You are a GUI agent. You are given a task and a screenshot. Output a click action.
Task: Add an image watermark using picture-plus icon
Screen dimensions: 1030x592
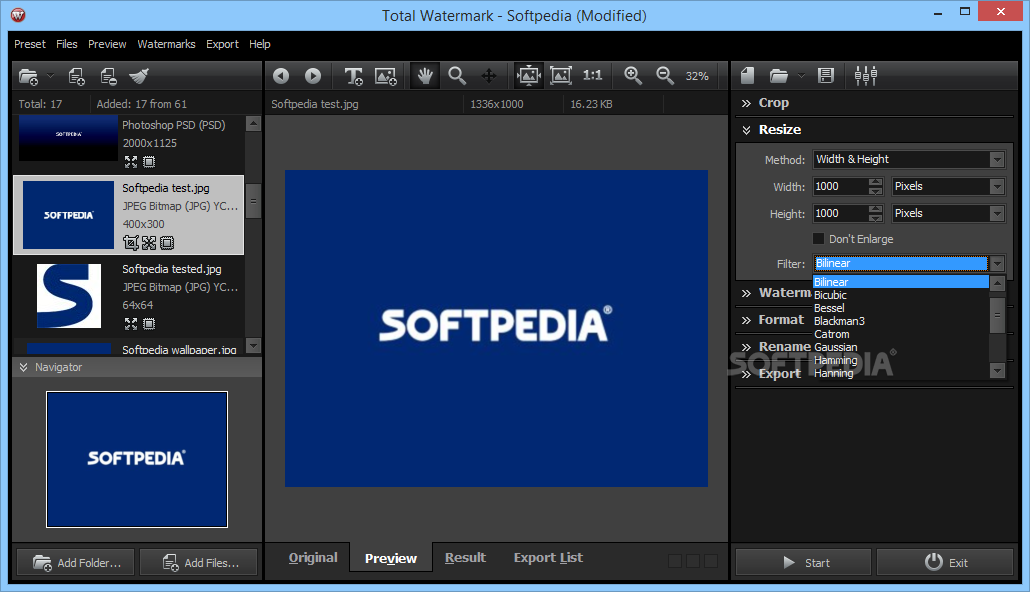tap(386, 76)
